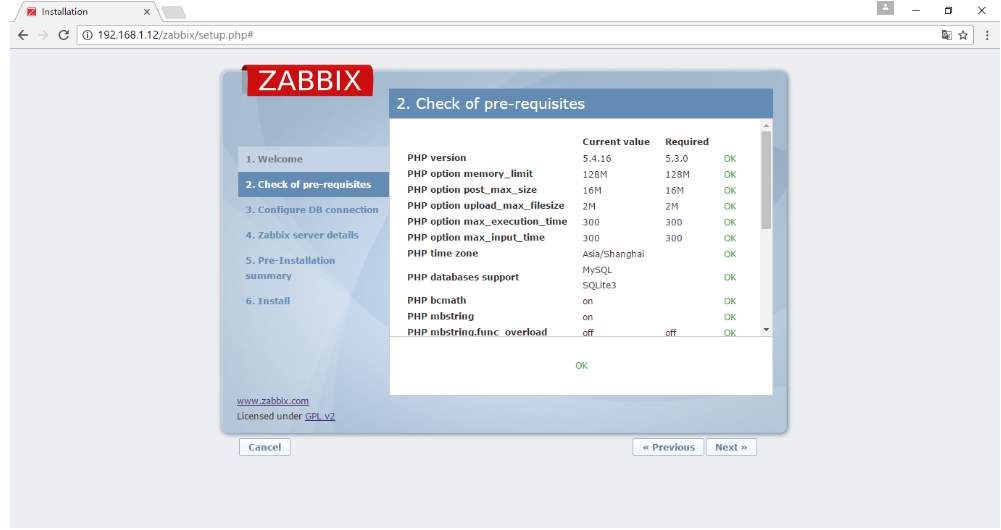Click the 'PHP bcmath' label

(437, 300)
